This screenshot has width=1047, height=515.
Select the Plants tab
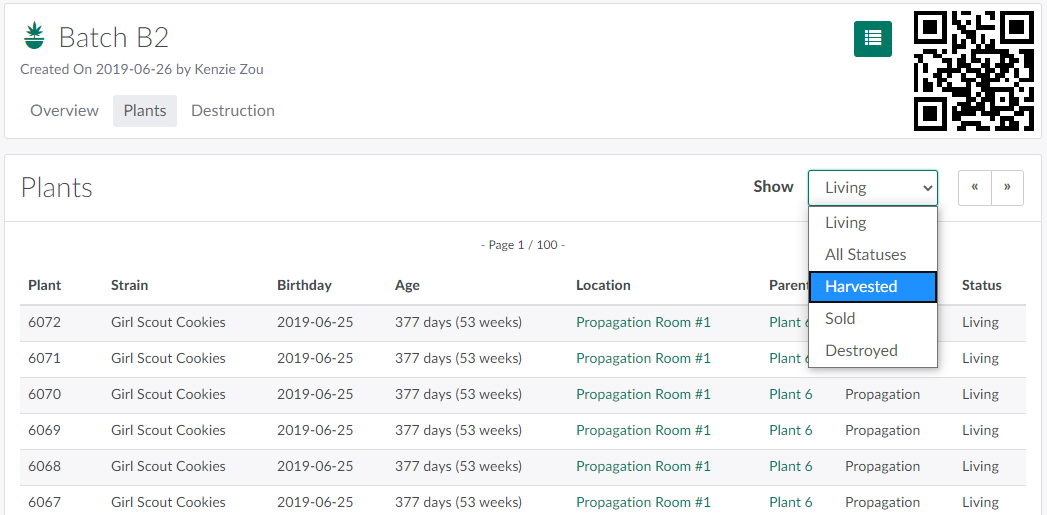pyautogui.click(x=145, y=111)
